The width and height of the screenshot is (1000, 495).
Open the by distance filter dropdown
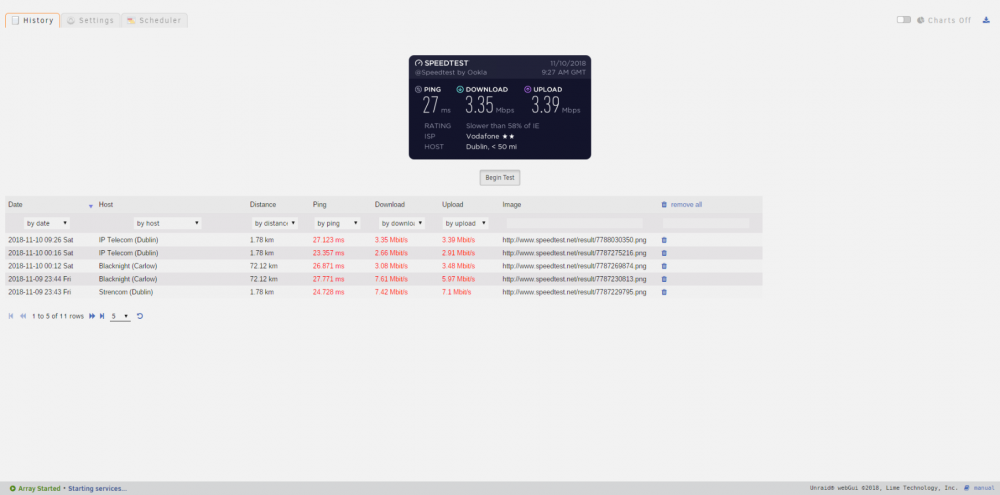click(275, 223)
